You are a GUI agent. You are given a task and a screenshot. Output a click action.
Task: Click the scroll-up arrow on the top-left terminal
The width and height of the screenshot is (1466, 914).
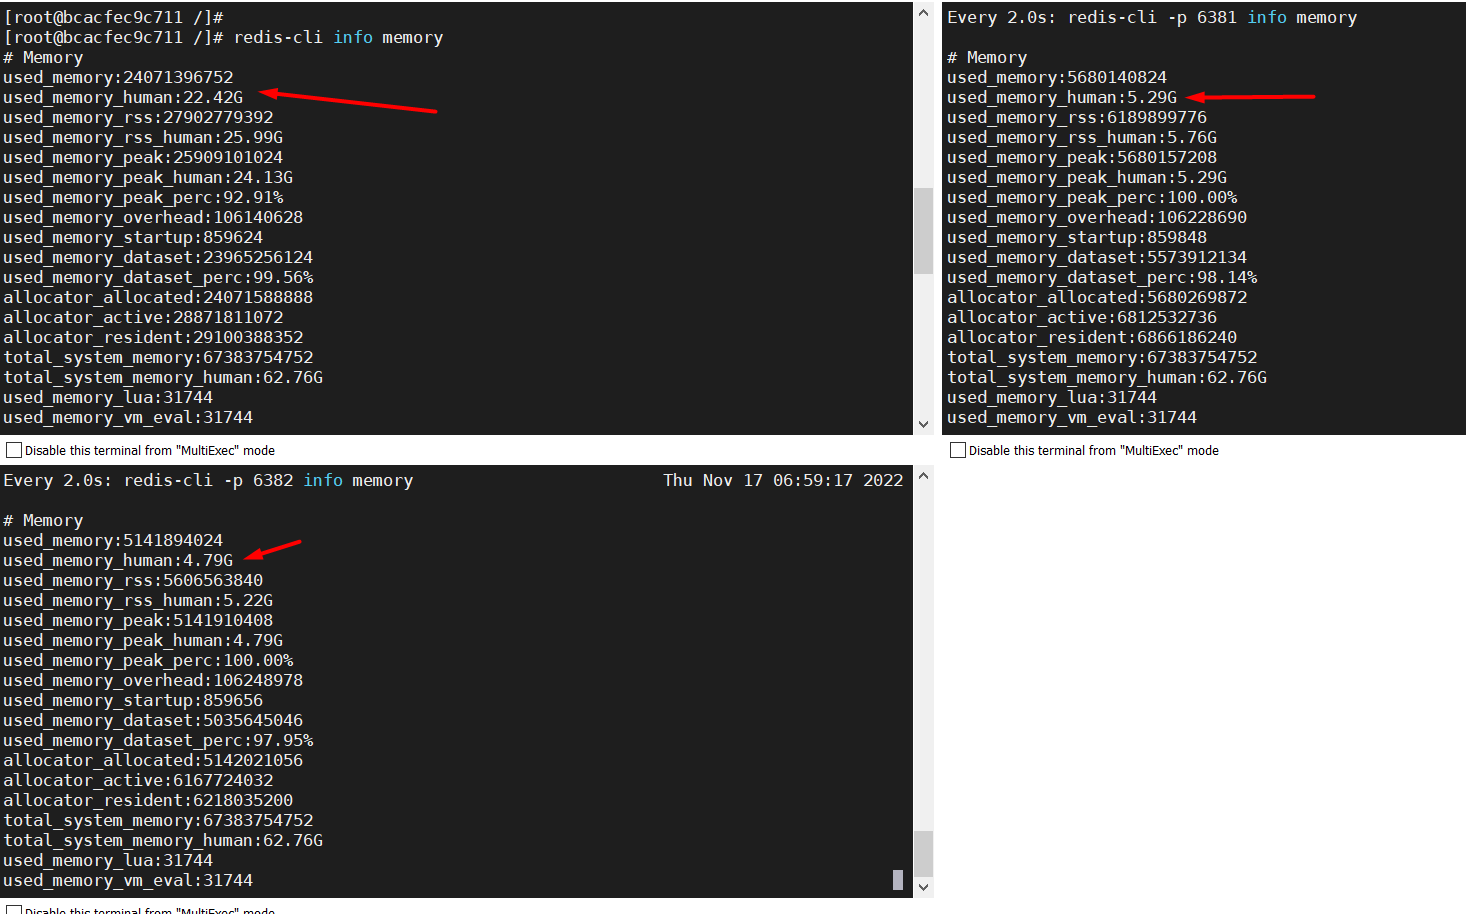(922, 11)
